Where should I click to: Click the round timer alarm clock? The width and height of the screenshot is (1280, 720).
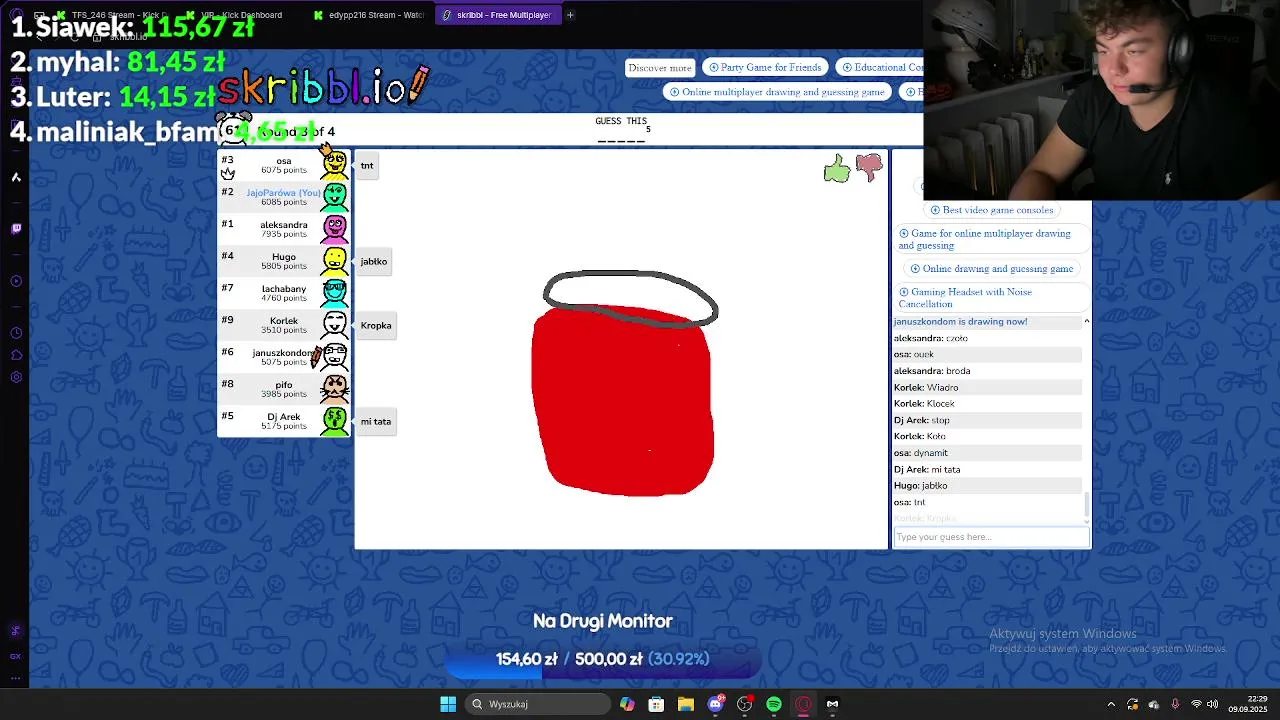[232, 129]
